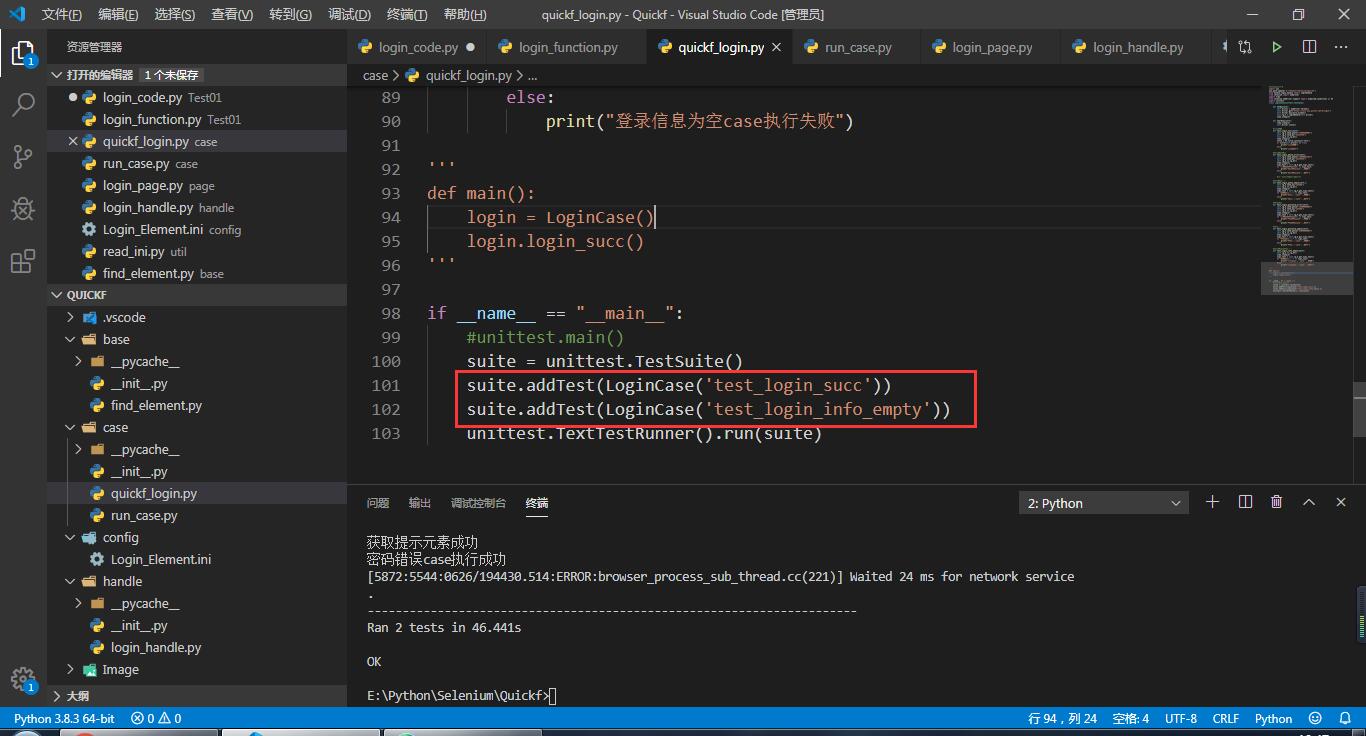Switch to login_code.py editor tab

pyautogui.click(x=418, y=47)
